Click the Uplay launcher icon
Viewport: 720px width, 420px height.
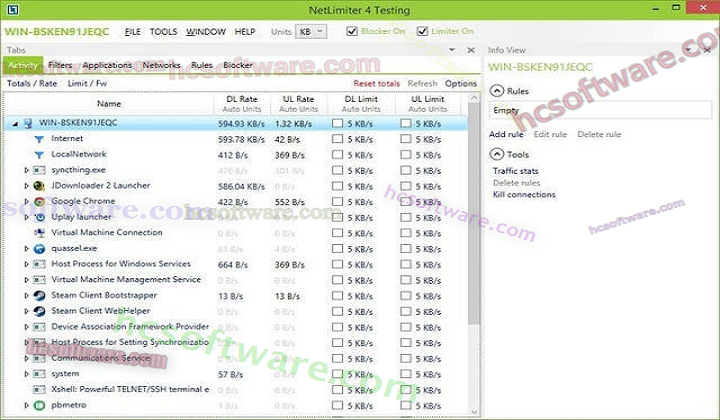(x=39, y=217)
